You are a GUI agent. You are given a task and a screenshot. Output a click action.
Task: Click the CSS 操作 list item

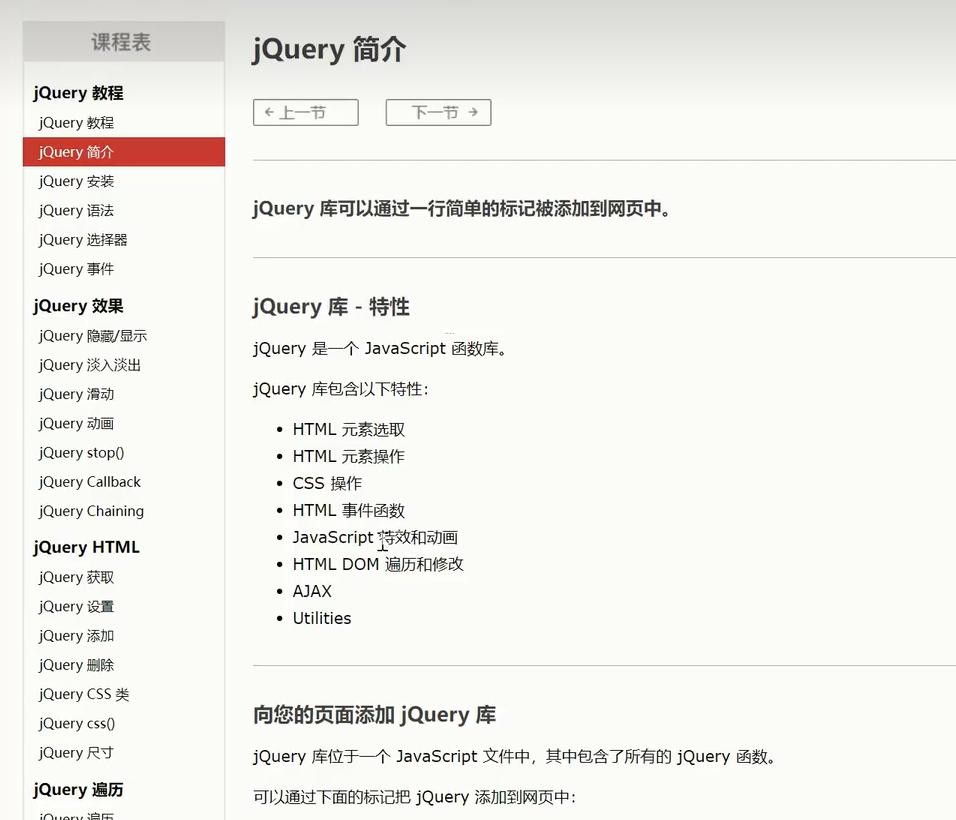[327, 483]
